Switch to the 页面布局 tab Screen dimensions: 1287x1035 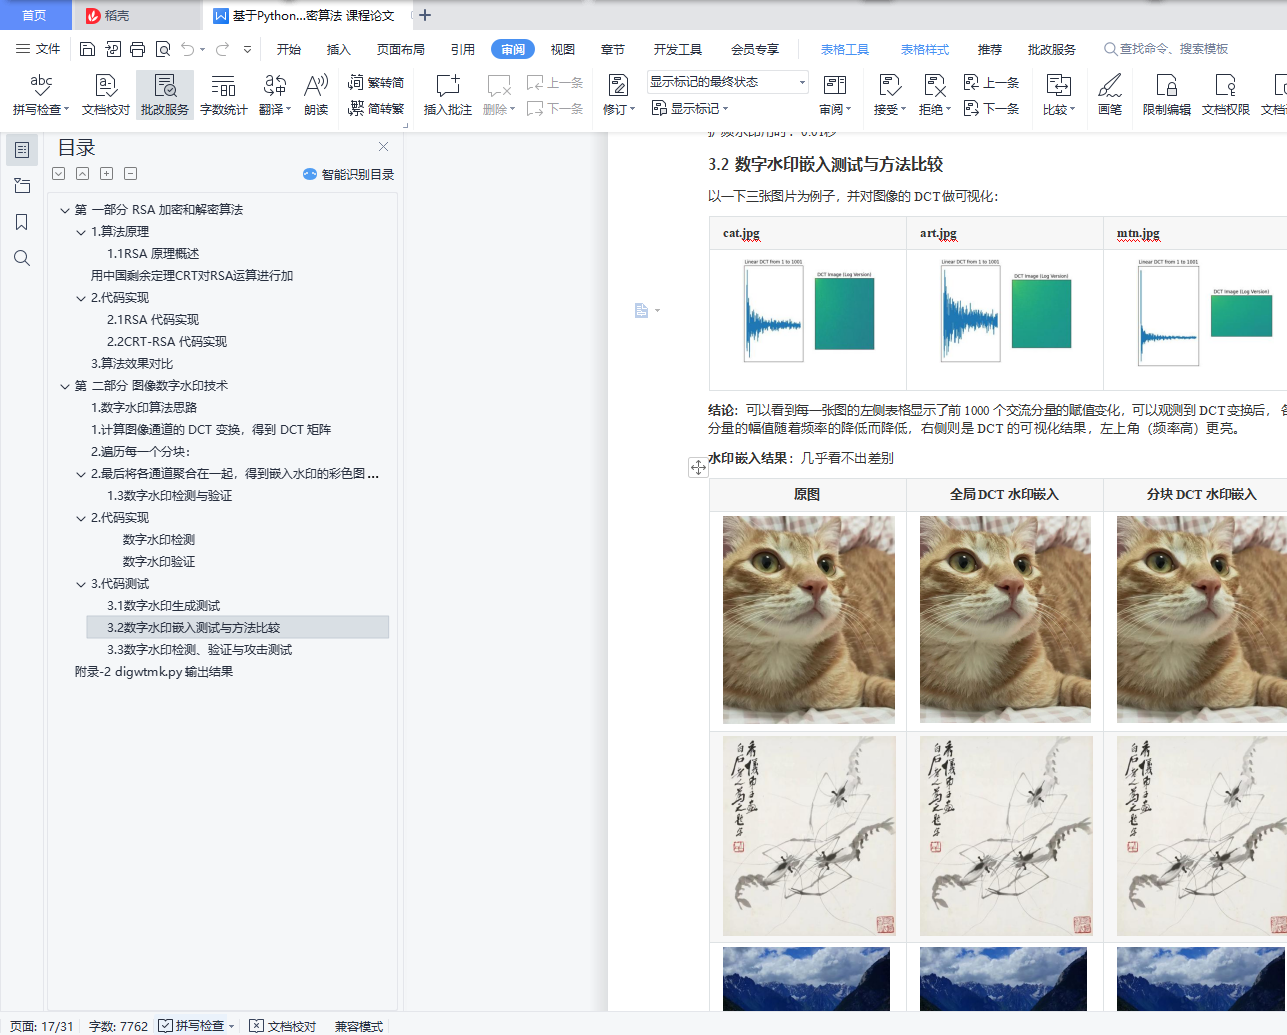coord(401,49)
